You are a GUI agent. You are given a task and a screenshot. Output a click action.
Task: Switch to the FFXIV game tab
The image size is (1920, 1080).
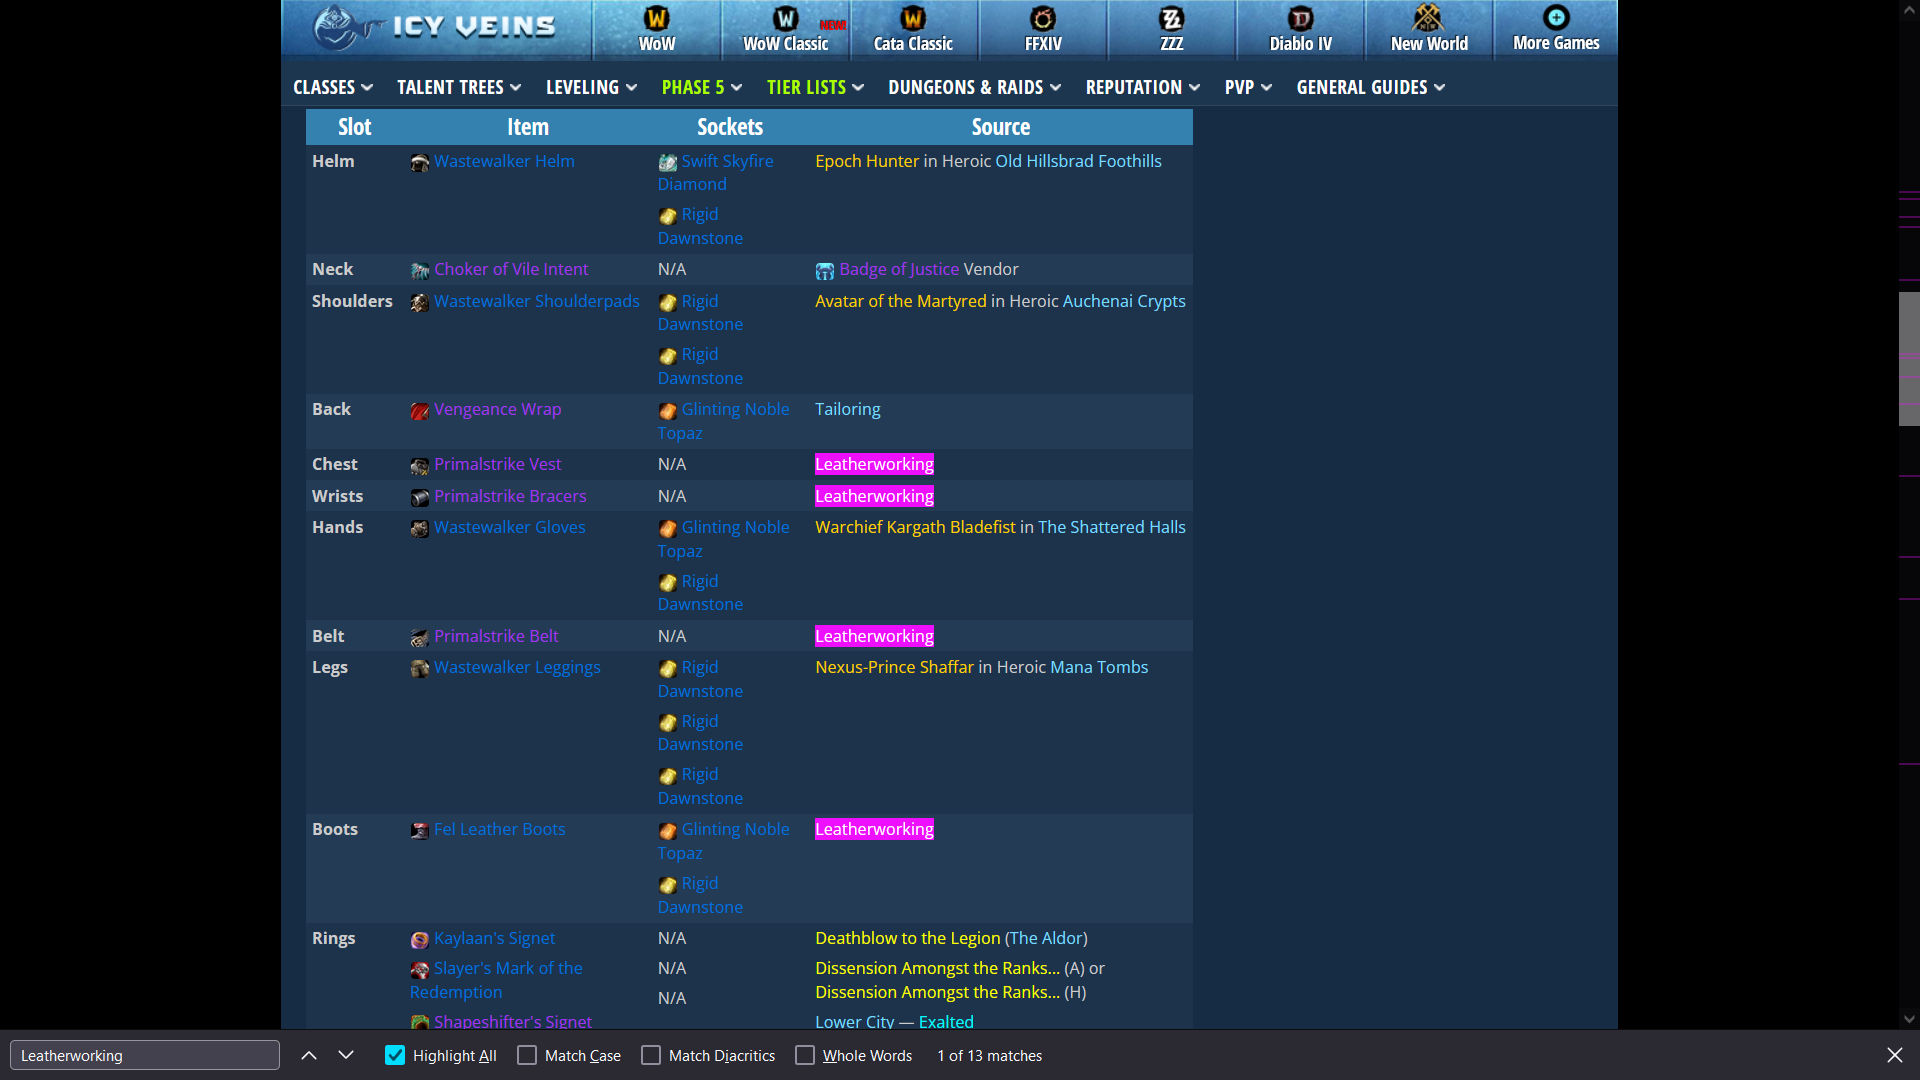[x=1043, y=30]
